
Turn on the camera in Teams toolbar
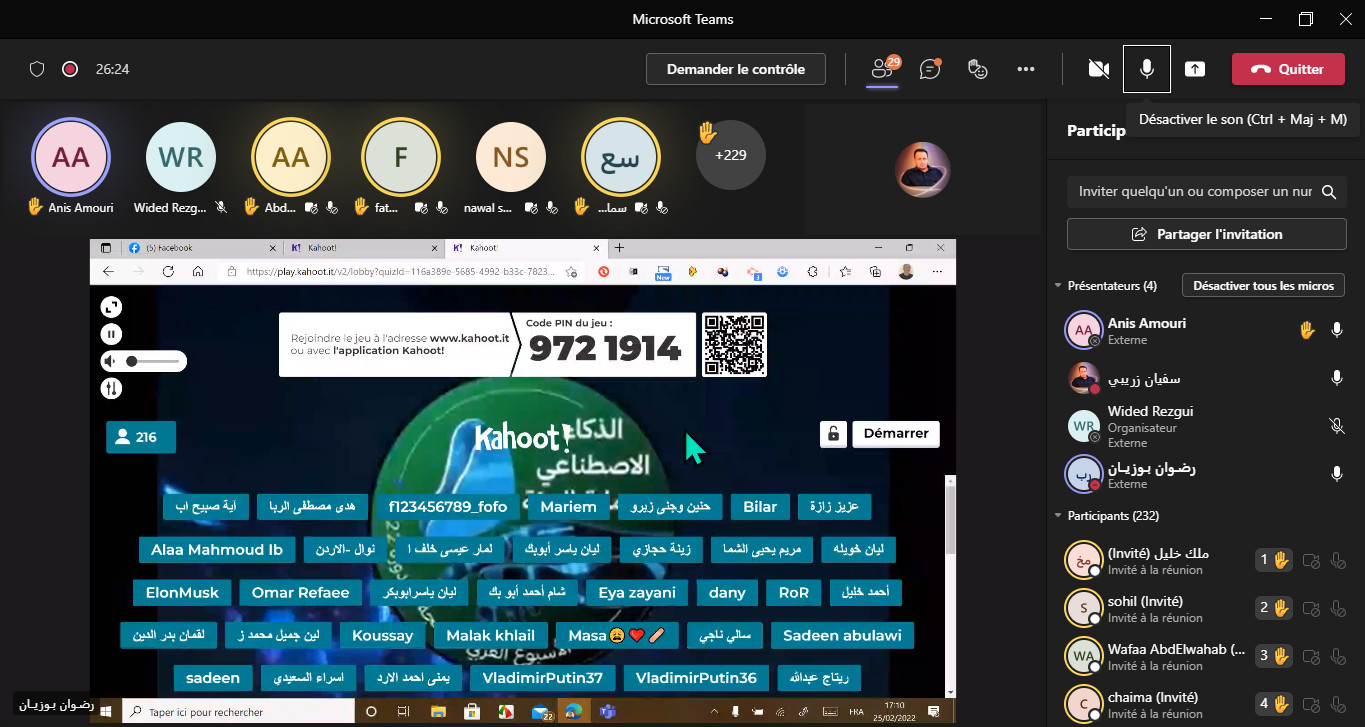click(x=1099, y=69)
